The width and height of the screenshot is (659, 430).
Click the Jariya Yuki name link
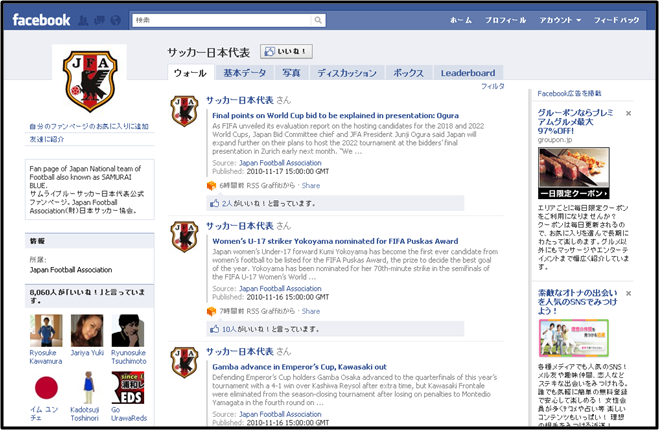click(x=87, y=353)
